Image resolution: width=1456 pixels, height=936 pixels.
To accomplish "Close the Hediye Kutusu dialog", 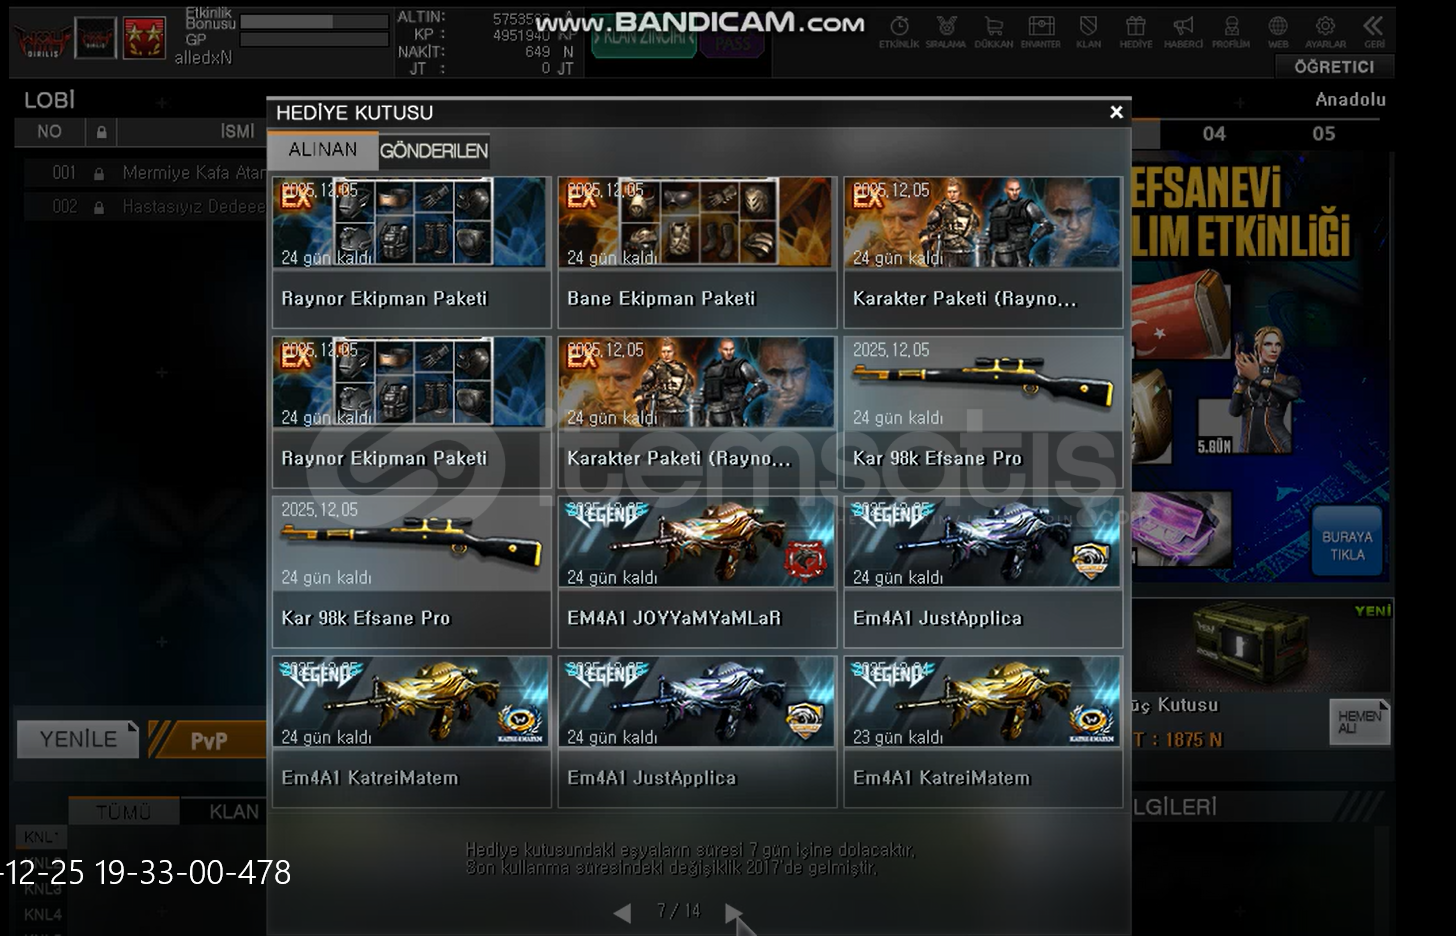I will (1116, 112).
